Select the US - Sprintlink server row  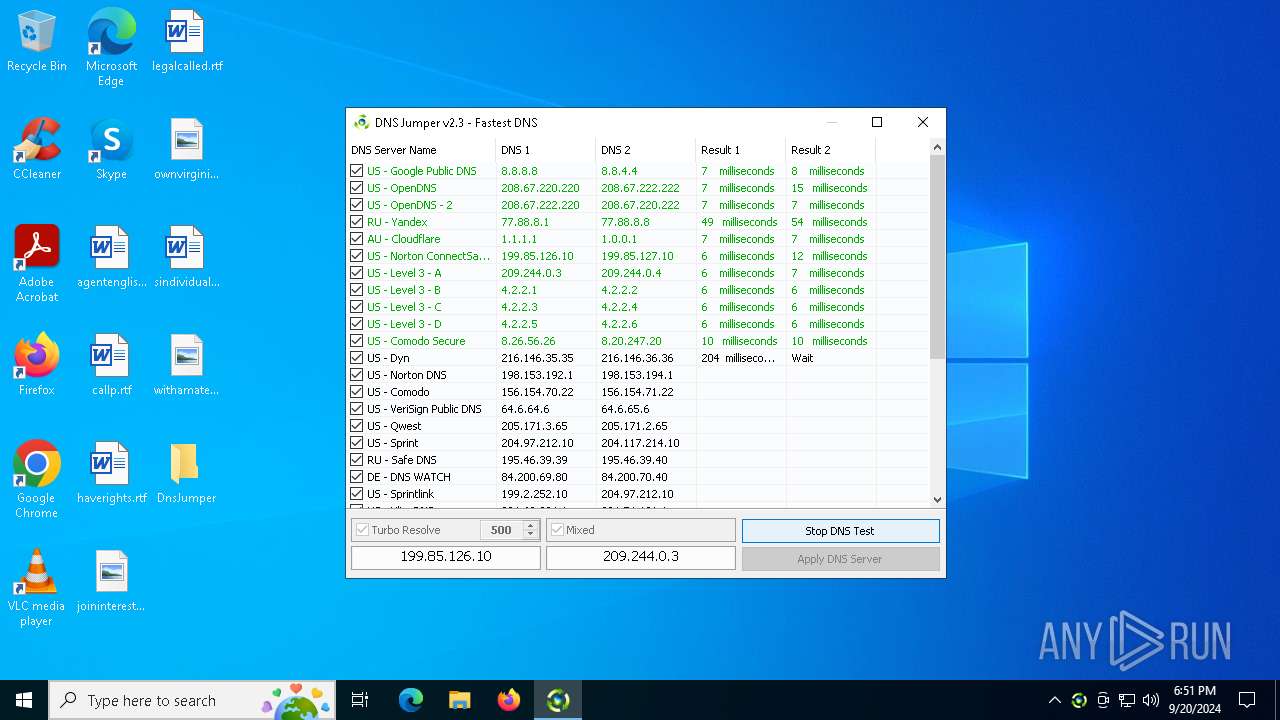(x=638, y=494)
